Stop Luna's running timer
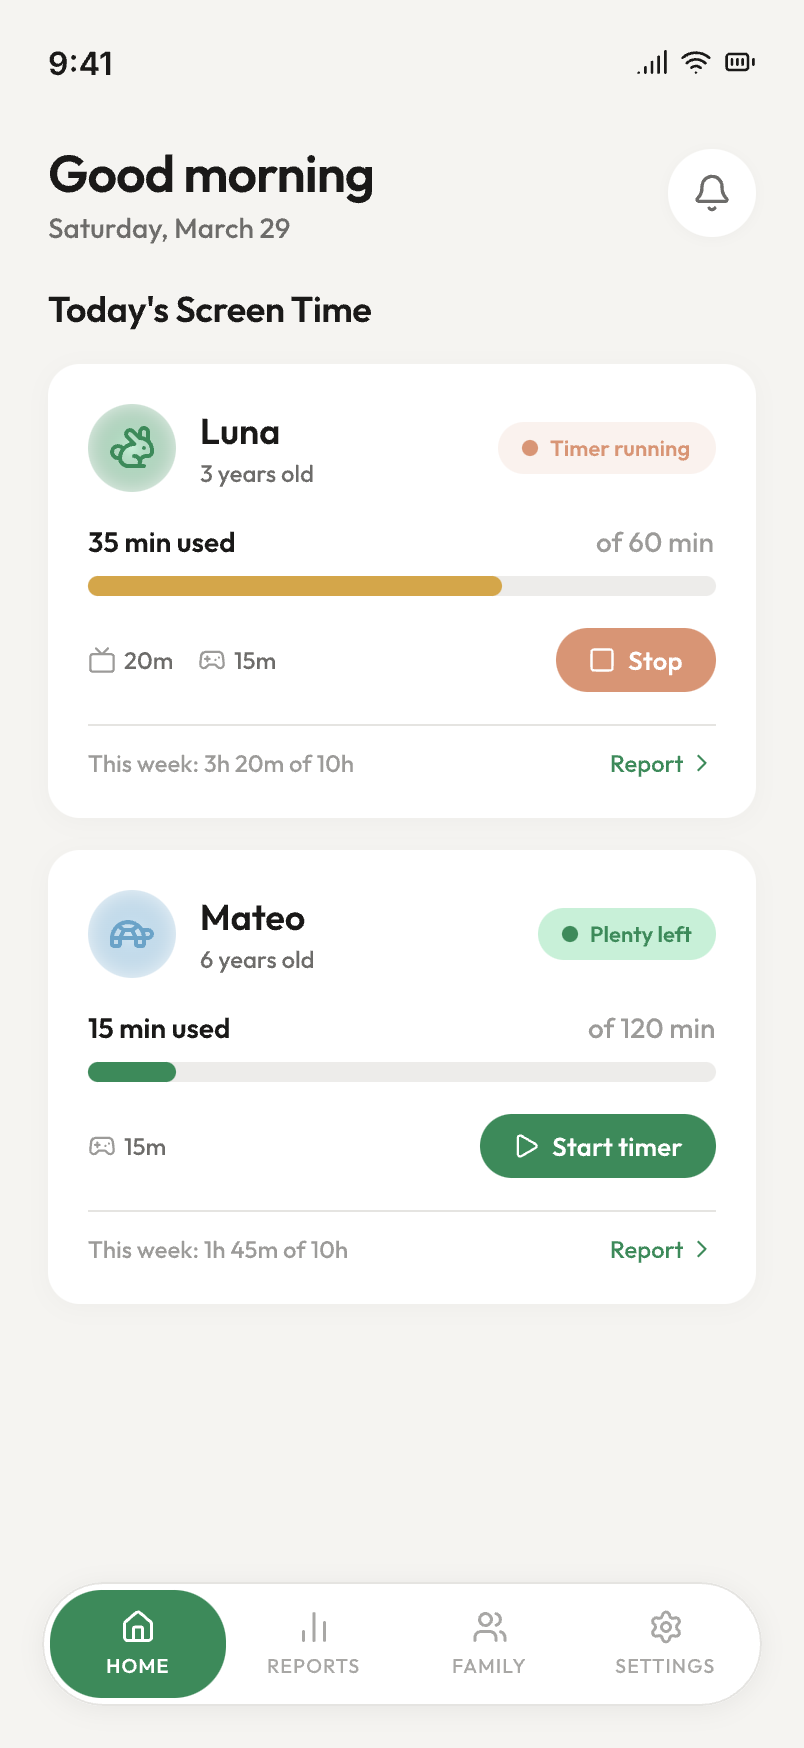This screenshot has height=1748, width=804. [635, 660]
